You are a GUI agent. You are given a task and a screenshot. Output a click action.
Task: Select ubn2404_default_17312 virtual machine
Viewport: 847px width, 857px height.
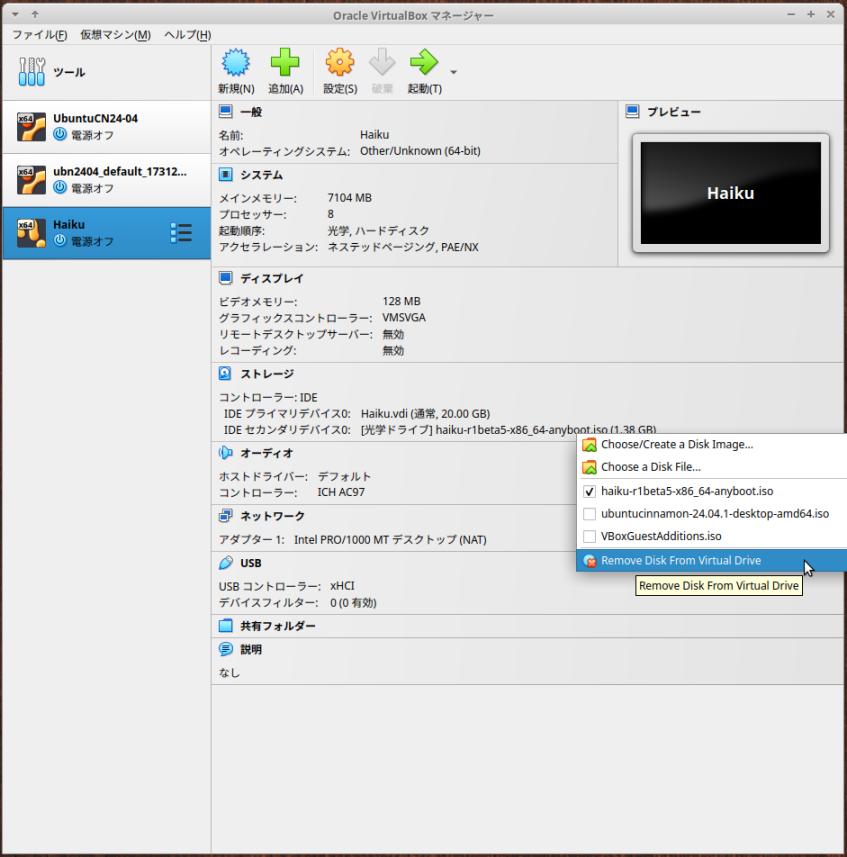click(107, 180)
